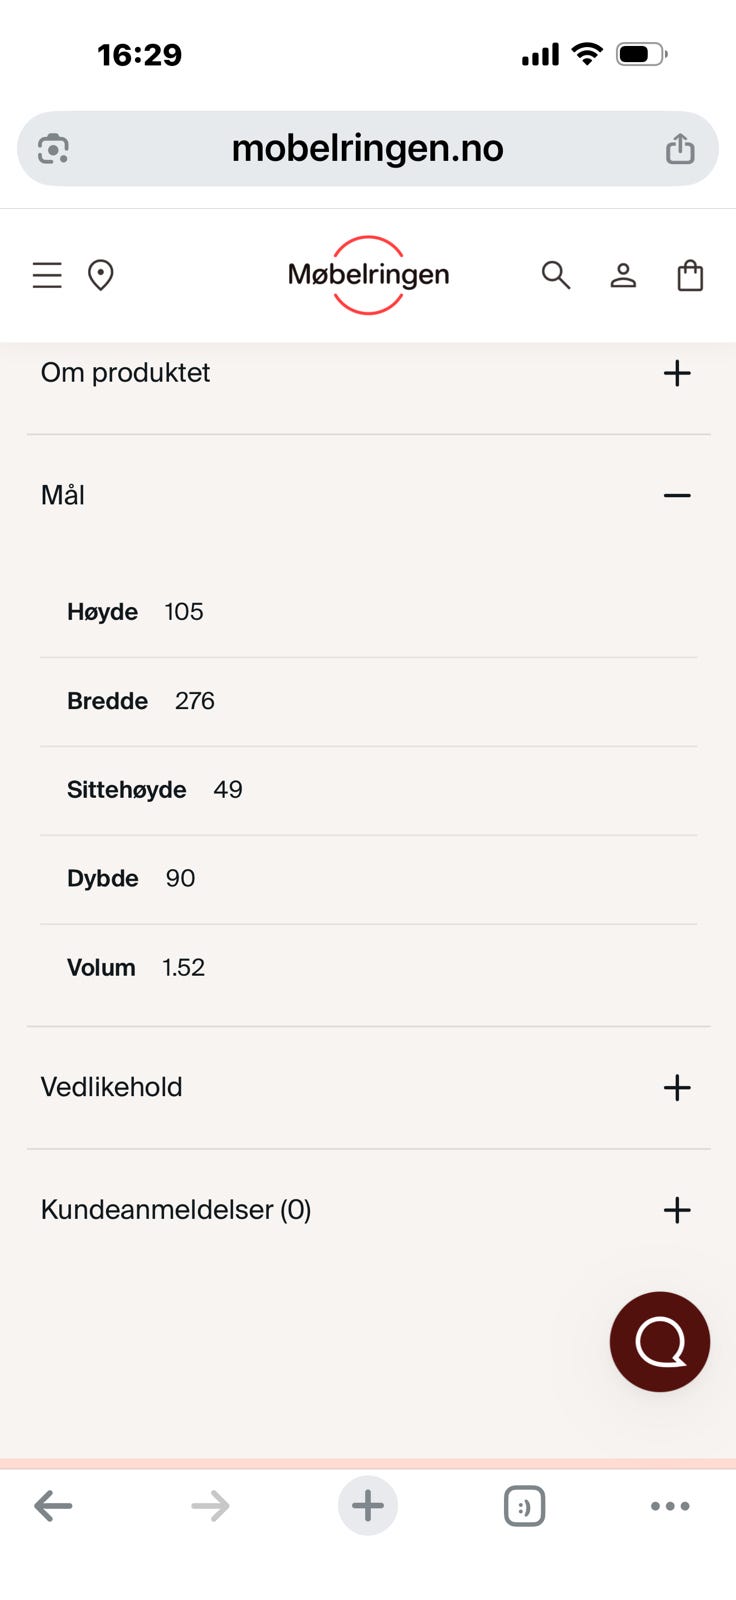
Task: Open a new tab with plus button
Action: pyautogui.click(x=367, y=1506)
